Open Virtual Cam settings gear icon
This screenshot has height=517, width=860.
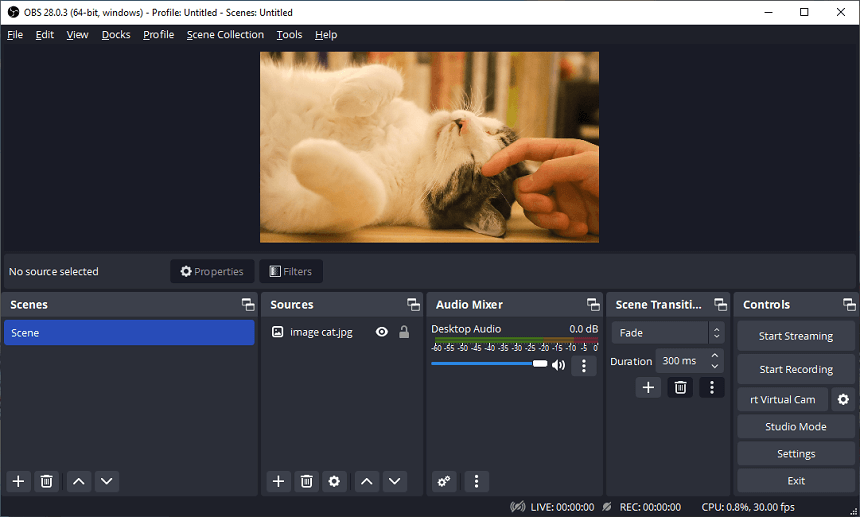click(843, 399)
